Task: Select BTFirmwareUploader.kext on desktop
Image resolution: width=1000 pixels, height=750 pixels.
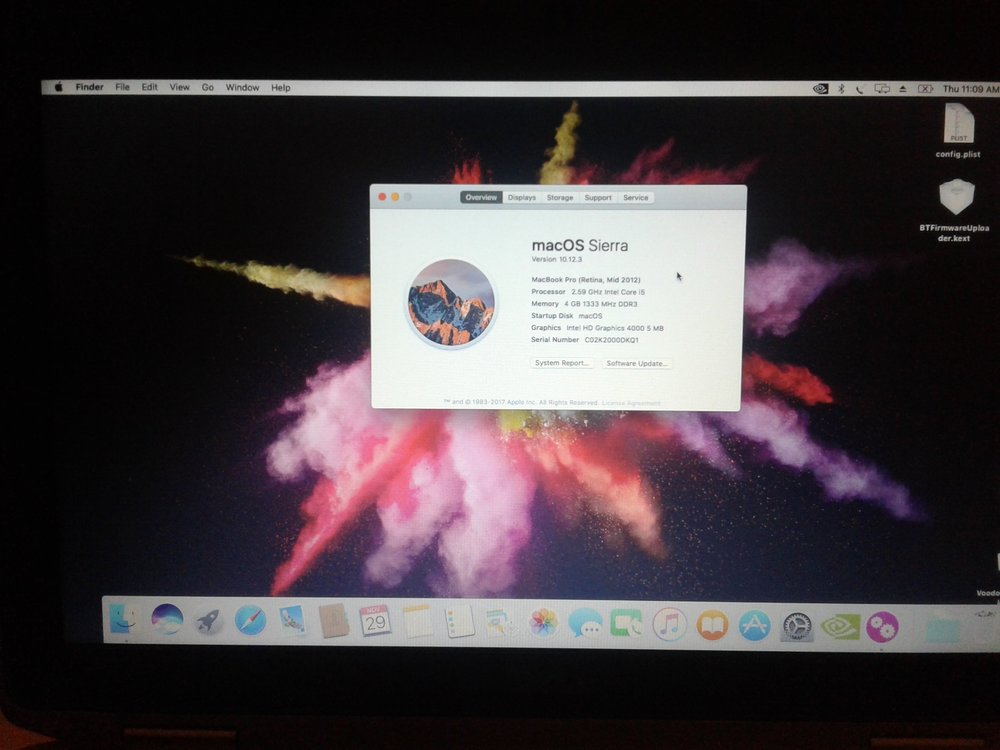Action: point(955,210)
